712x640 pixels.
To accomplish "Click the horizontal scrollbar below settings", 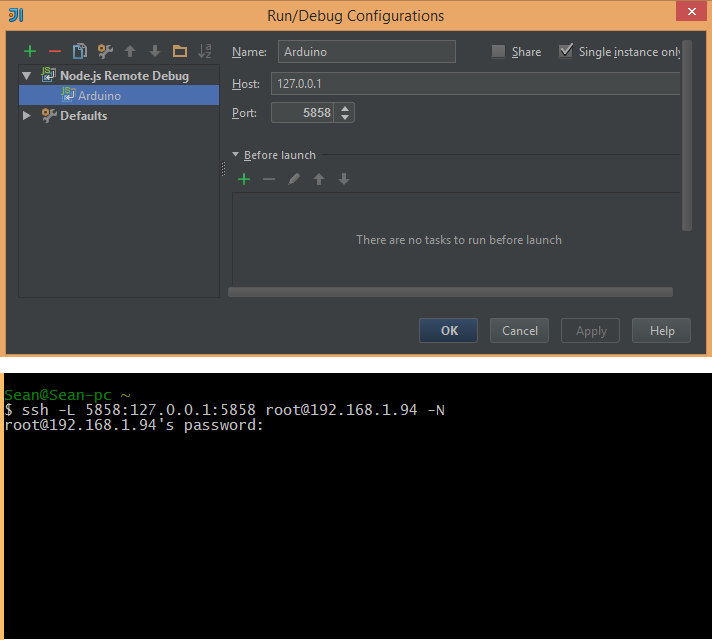I will [x=450, y=292].
